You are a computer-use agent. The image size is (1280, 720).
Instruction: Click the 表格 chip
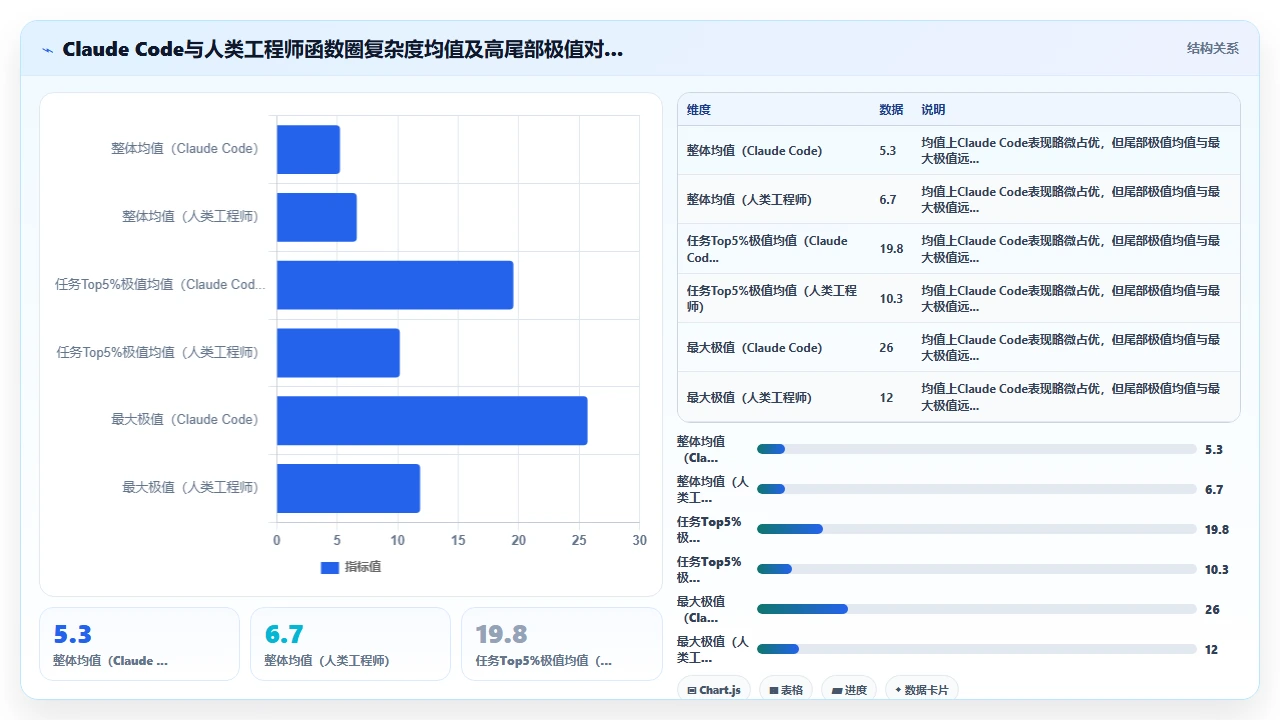click(786, 689)
